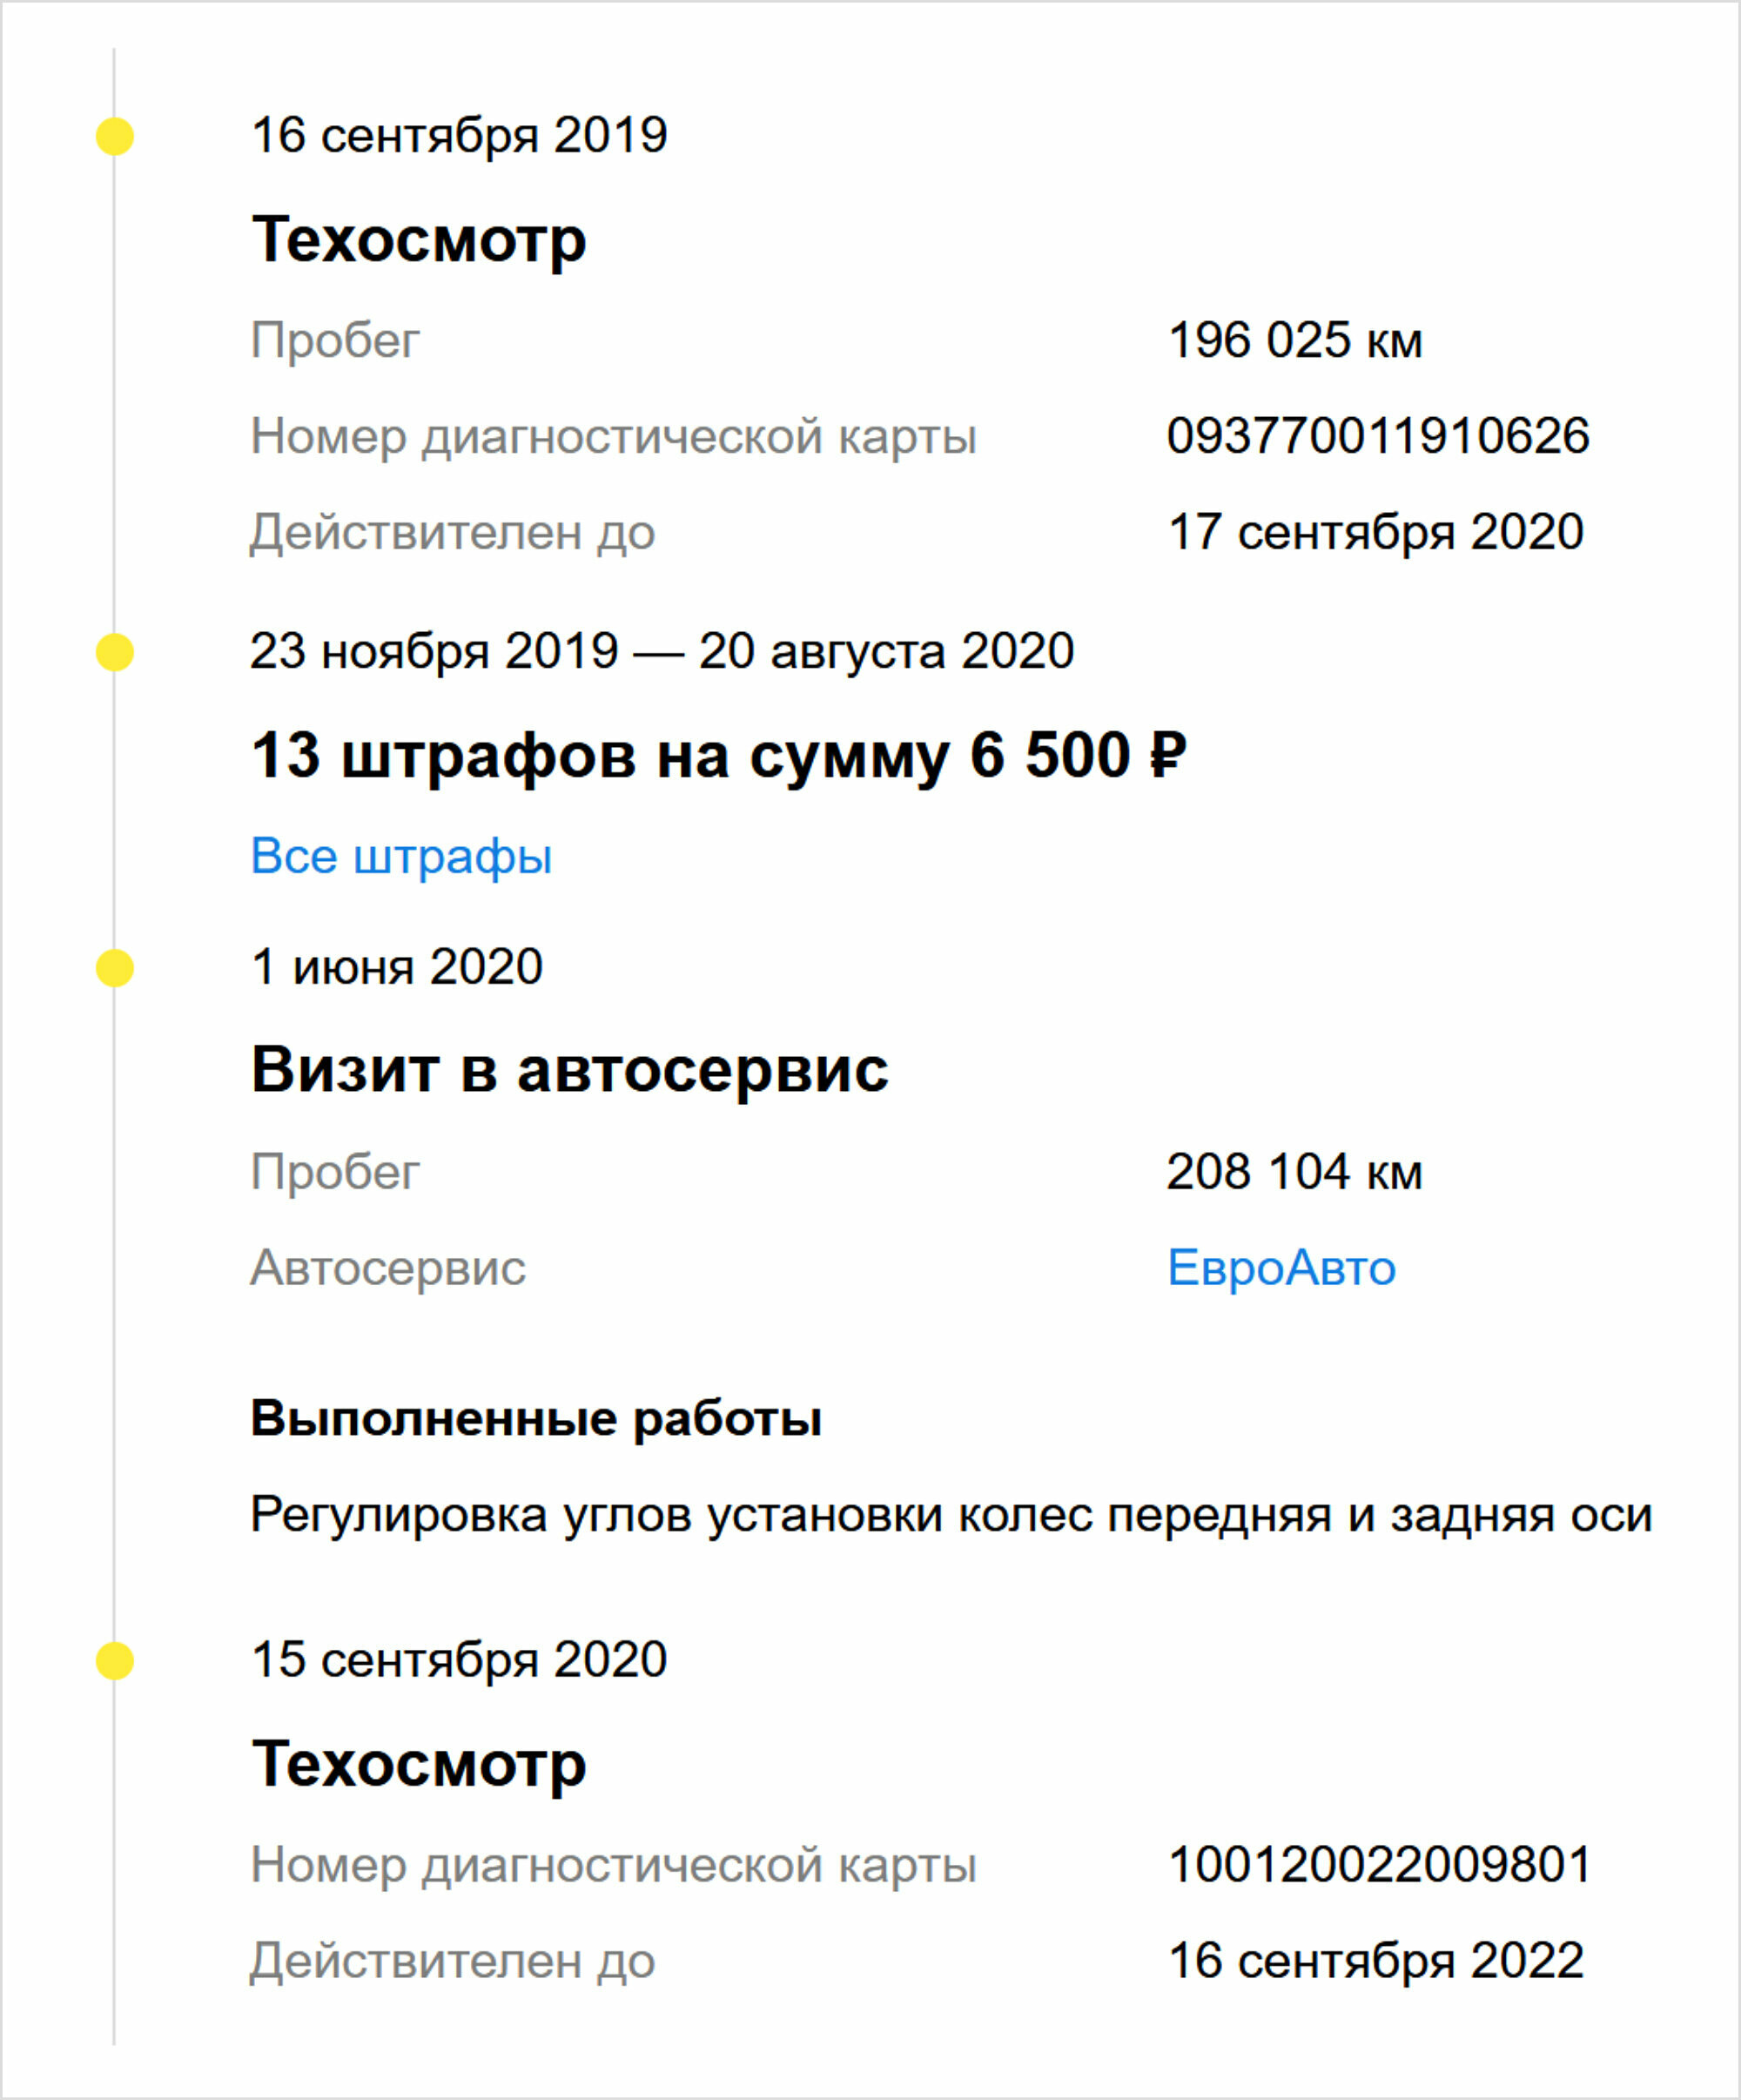Click diagnostic card number 093770011910626

click(1378, 436)
